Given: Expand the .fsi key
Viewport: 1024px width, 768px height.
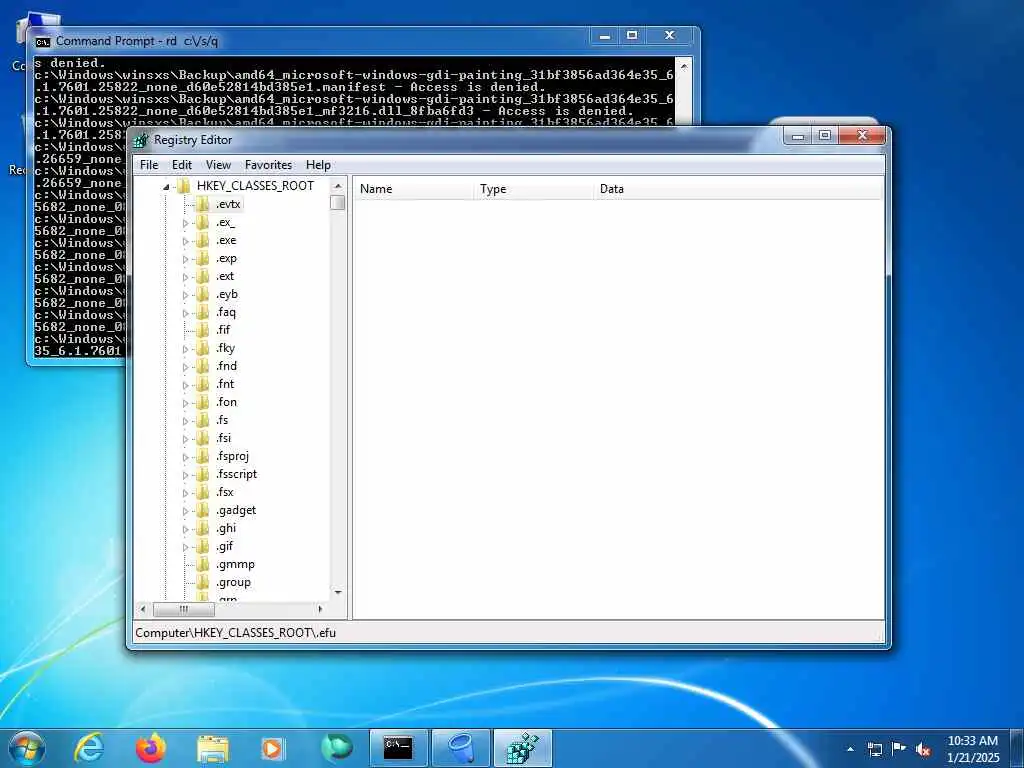Looking at the screenshot, I should (185, 439).
